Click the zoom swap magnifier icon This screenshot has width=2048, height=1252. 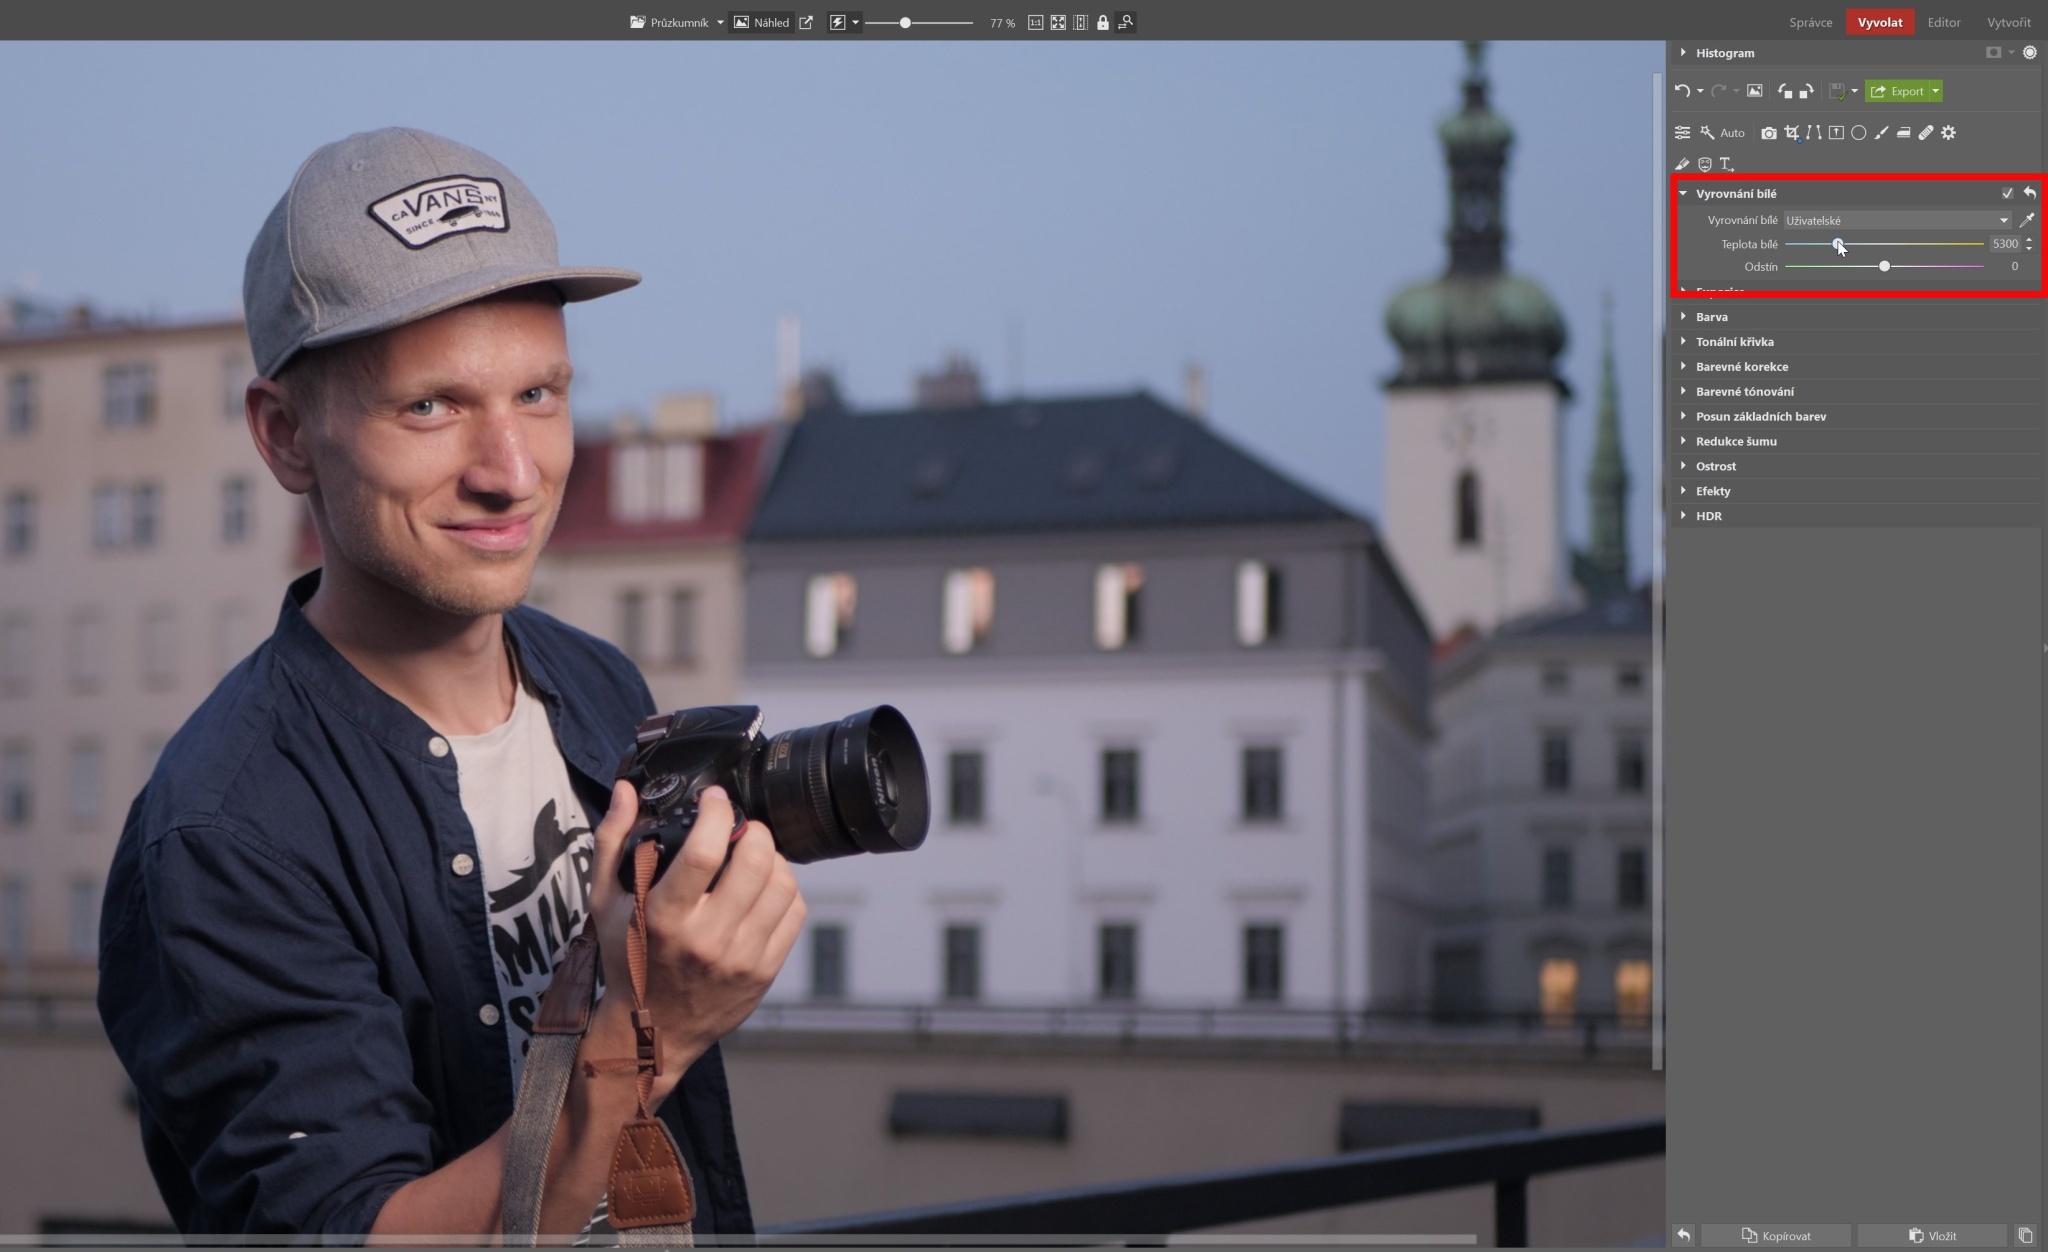click(x=1126, y=22)
